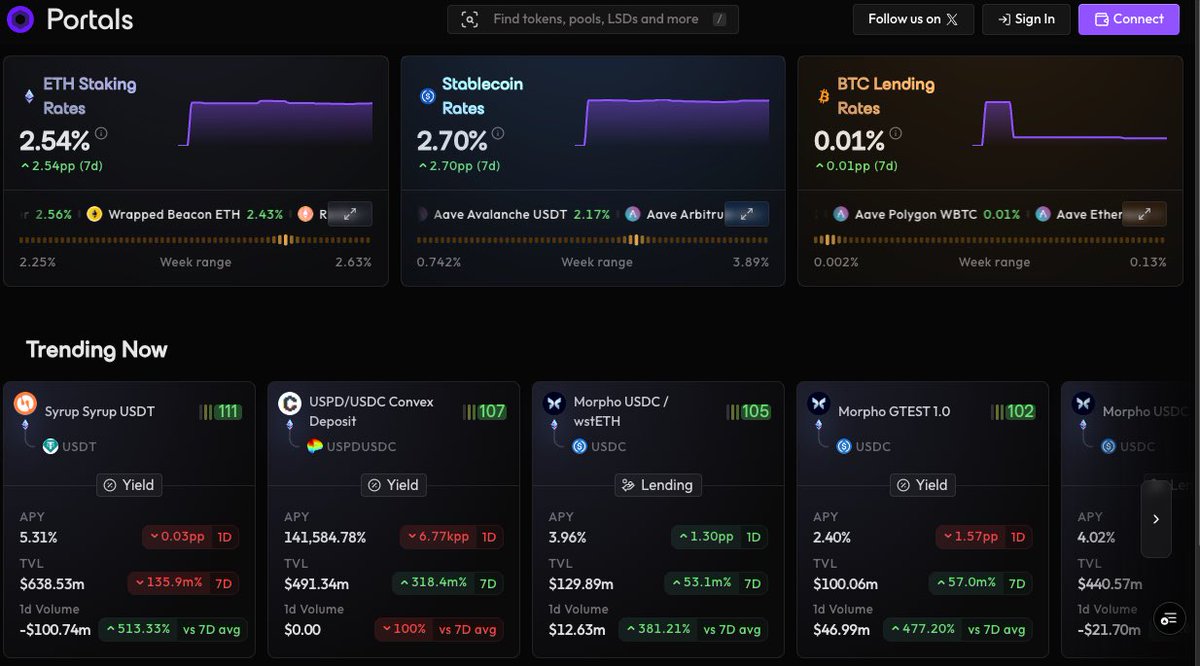Click the Bitcoin icon on BTC Lending Rates card

click(823, 95)
